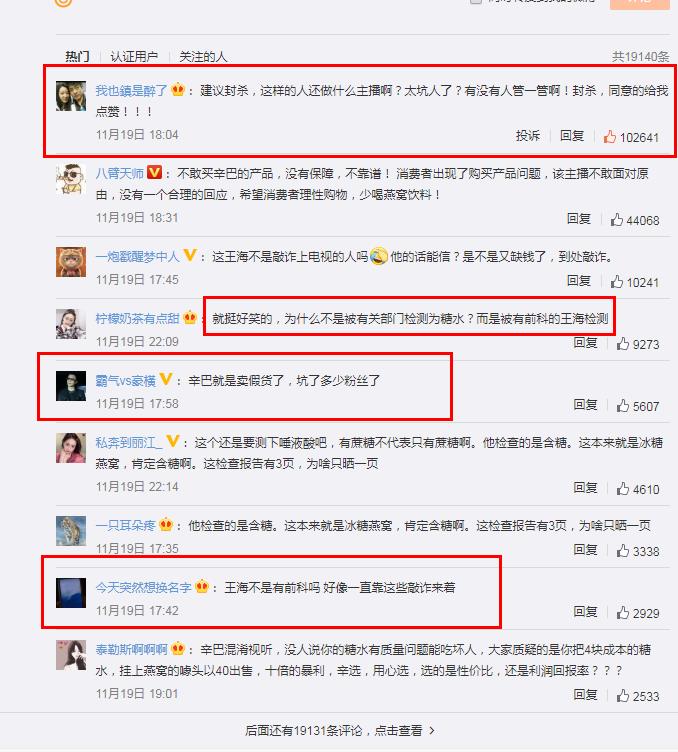The height and width of the screenshot is (752, 678).
Task: Like the comment with 10241 thumbs-up
Action: (617, 282)
